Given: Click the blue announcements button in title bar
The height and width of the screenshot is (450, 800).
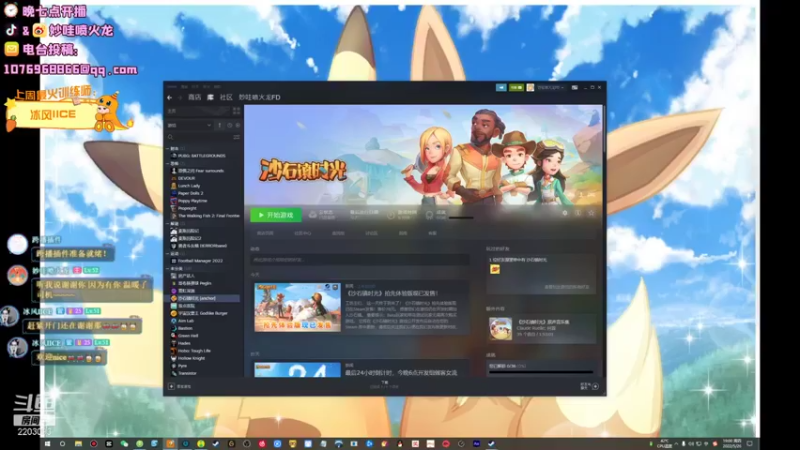Looking at the screenshot, I should tap(501, 88).
